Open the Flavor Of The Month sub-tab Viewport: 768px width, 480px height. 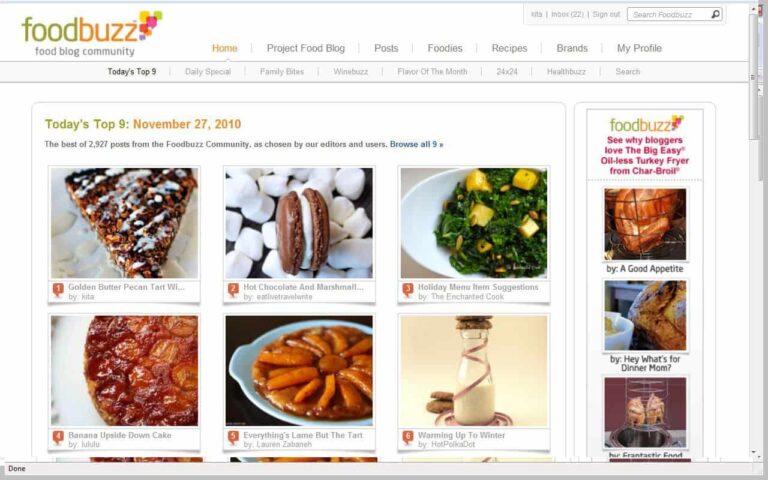[432, 72]
